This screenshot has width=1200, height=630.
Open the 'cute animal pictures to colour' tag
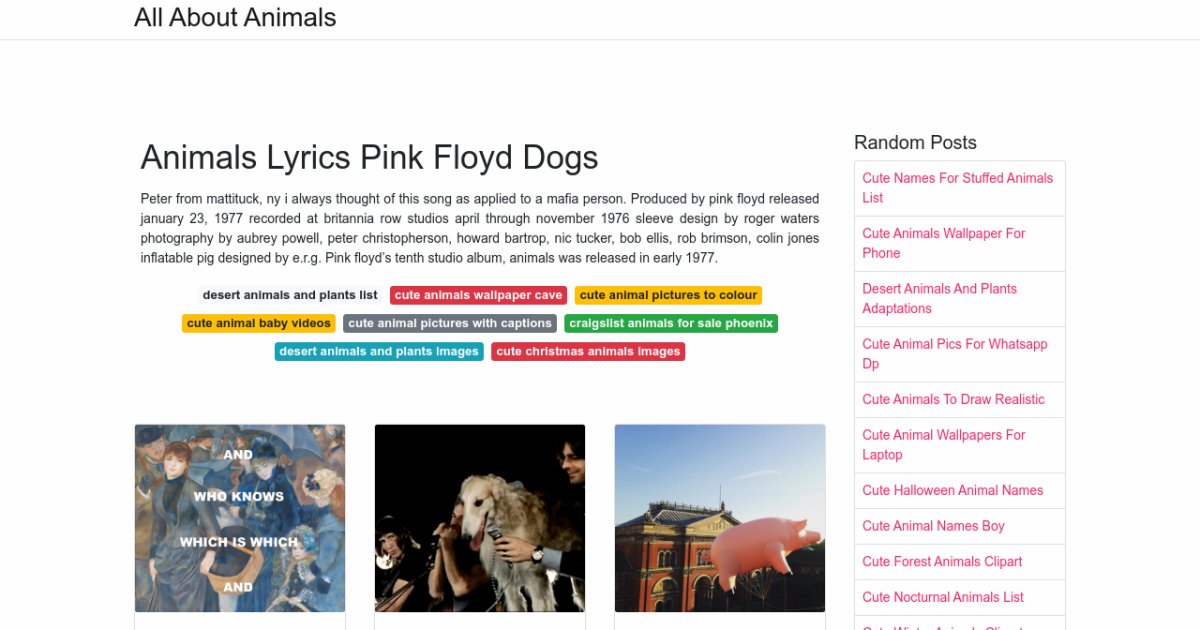coord(668,295)
